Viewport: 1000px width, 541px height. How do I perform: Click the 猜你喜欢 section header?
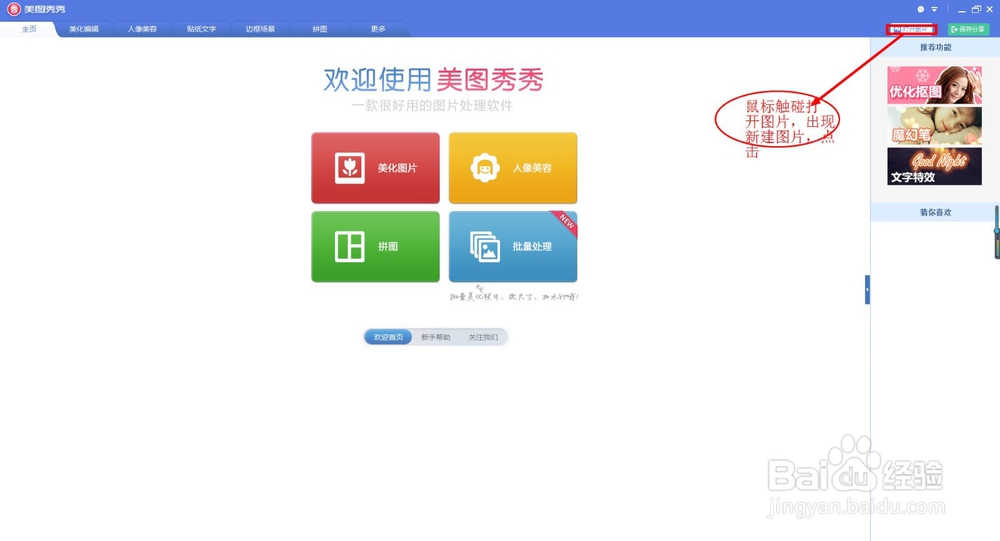935,212
